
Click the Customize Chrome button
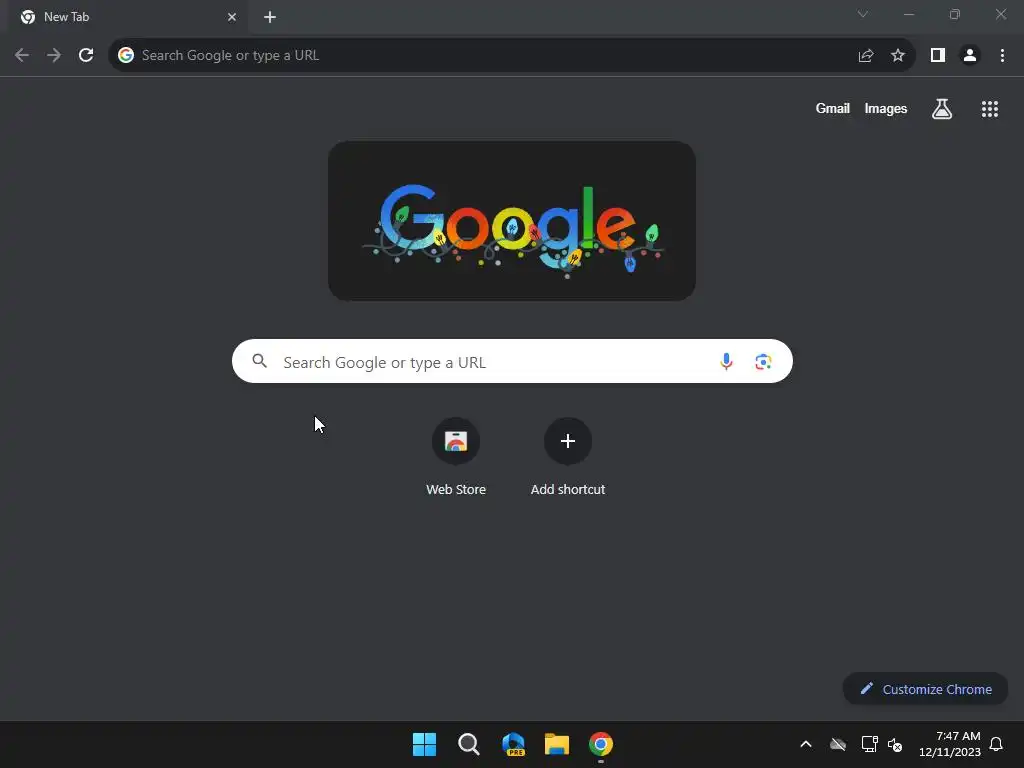pyautogui.click(x=925, y=689)
